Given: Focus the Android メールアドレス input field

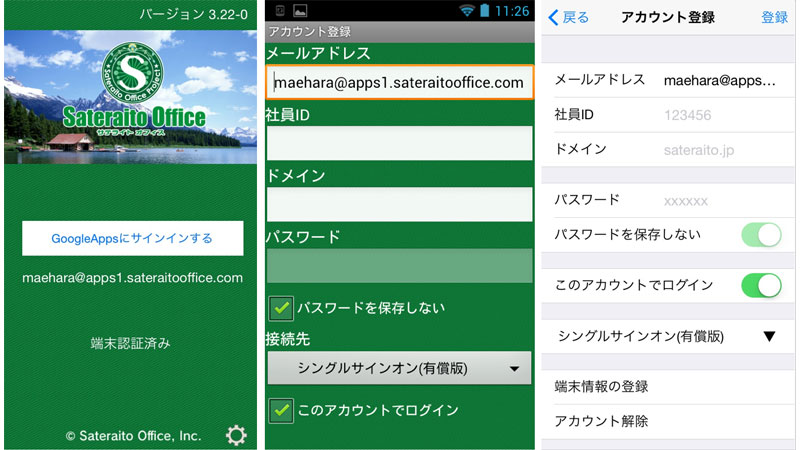Looking at the screenshot, I should [x=399, y=82].
